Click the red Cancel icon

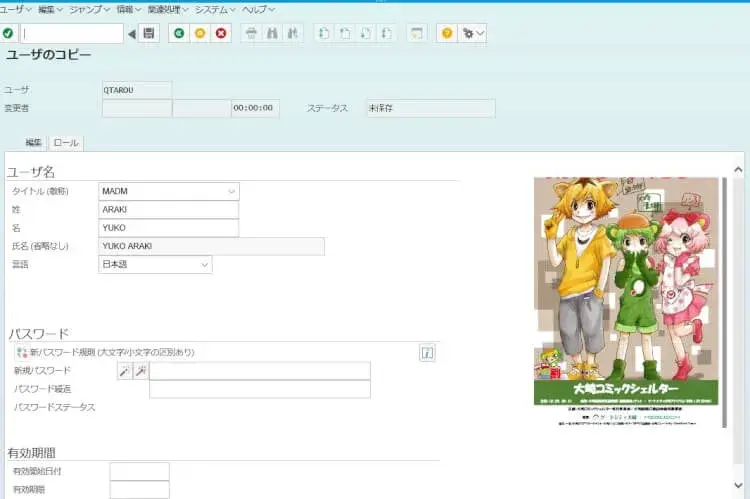[221, 33]
